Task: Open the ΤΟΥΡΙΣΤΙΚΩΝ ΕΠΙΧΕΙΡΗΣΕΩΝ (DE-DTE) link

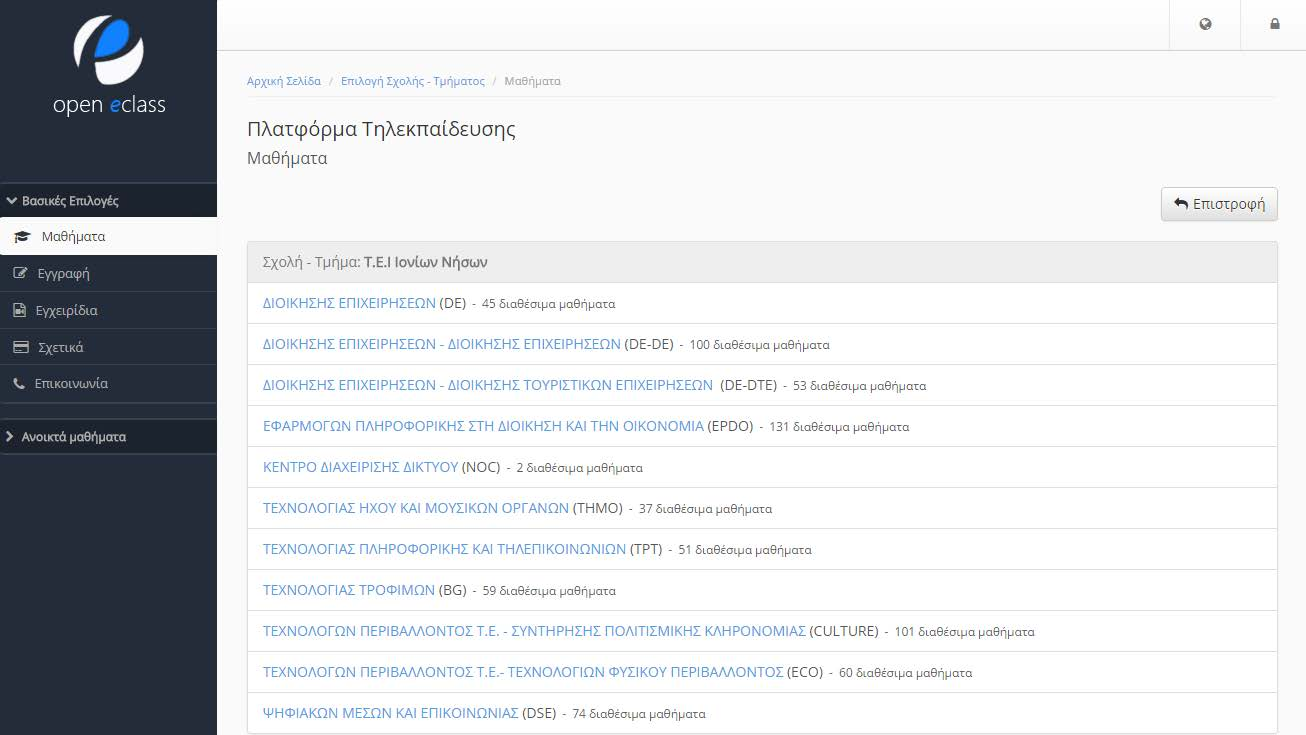Action: pyautogui.click(x=488, y=385)
